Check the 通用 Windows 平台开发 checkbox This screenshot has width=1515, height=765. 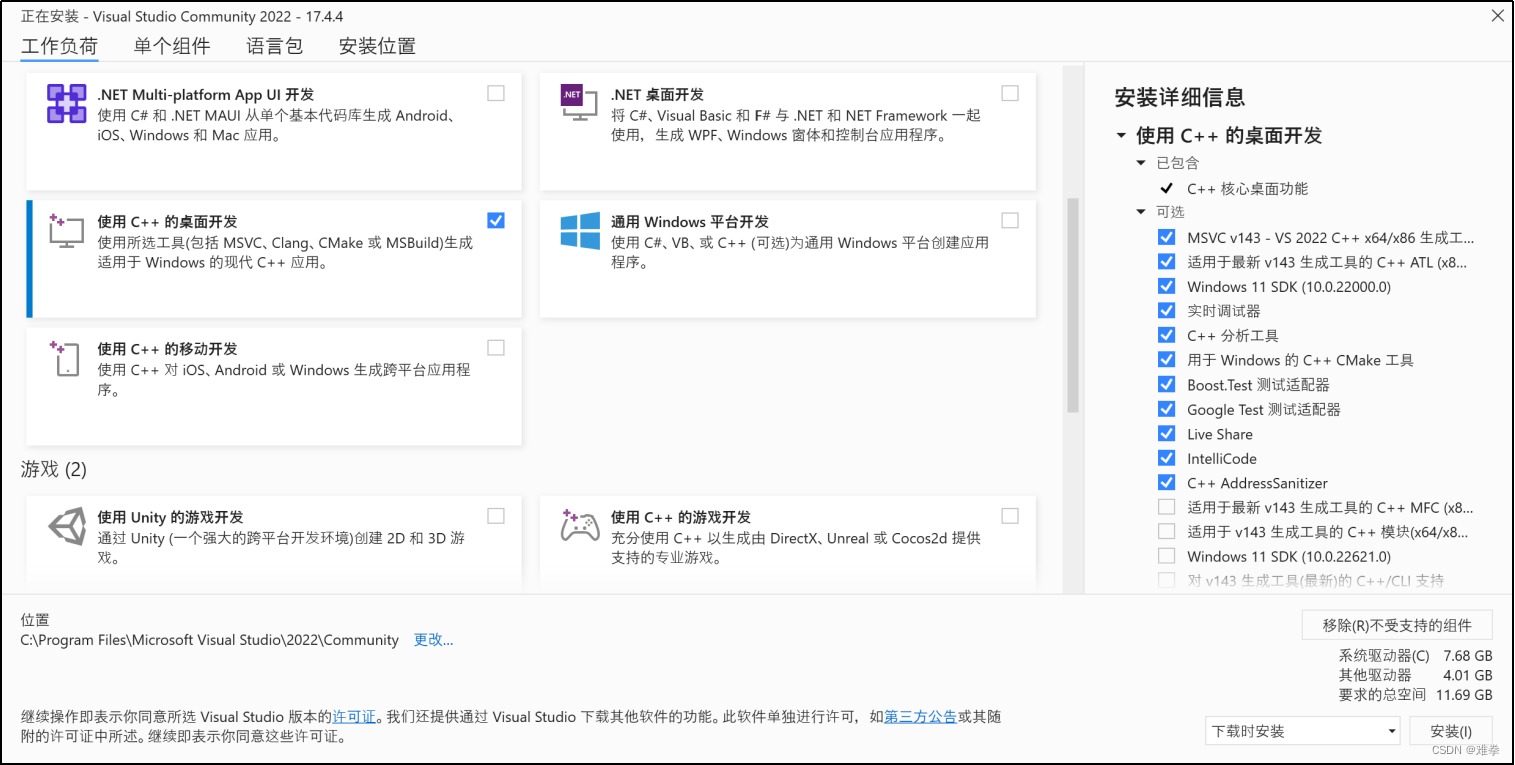coord(1010,220)
